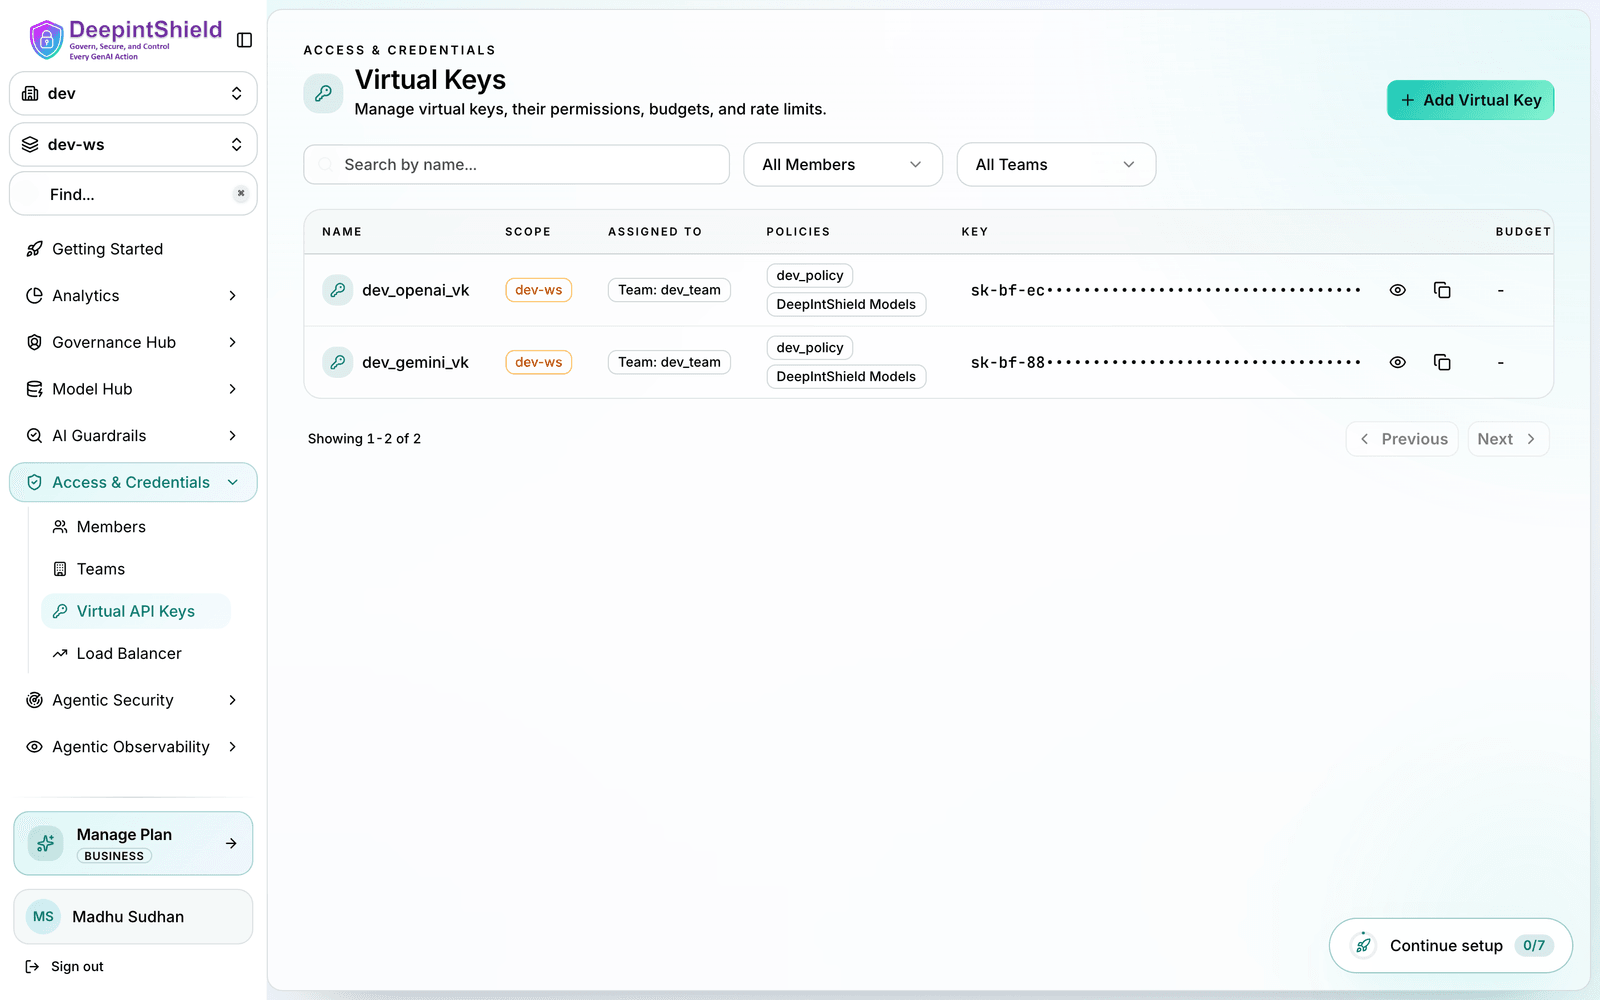The width and height of the screenshot is (1600, 1000).
Task: Click the Search by name field
Action: (516, 164)
